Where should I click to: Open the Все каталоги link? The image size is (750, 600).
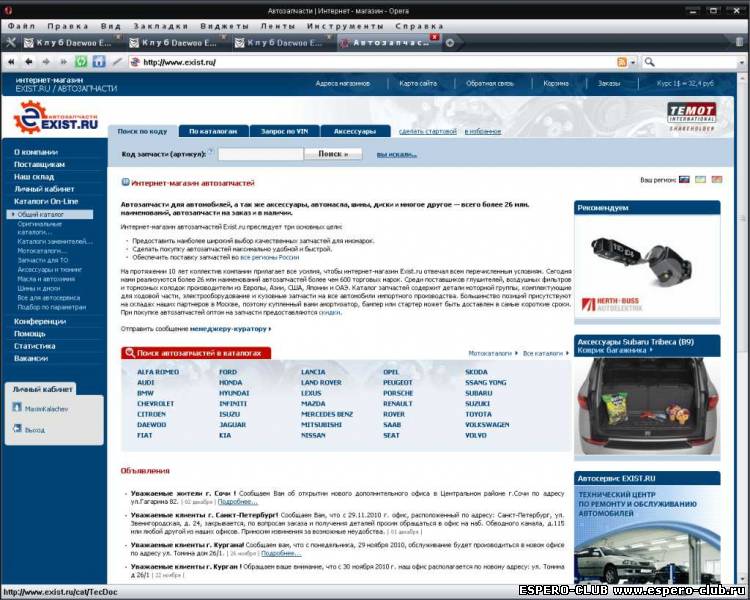tap(545, 353)
